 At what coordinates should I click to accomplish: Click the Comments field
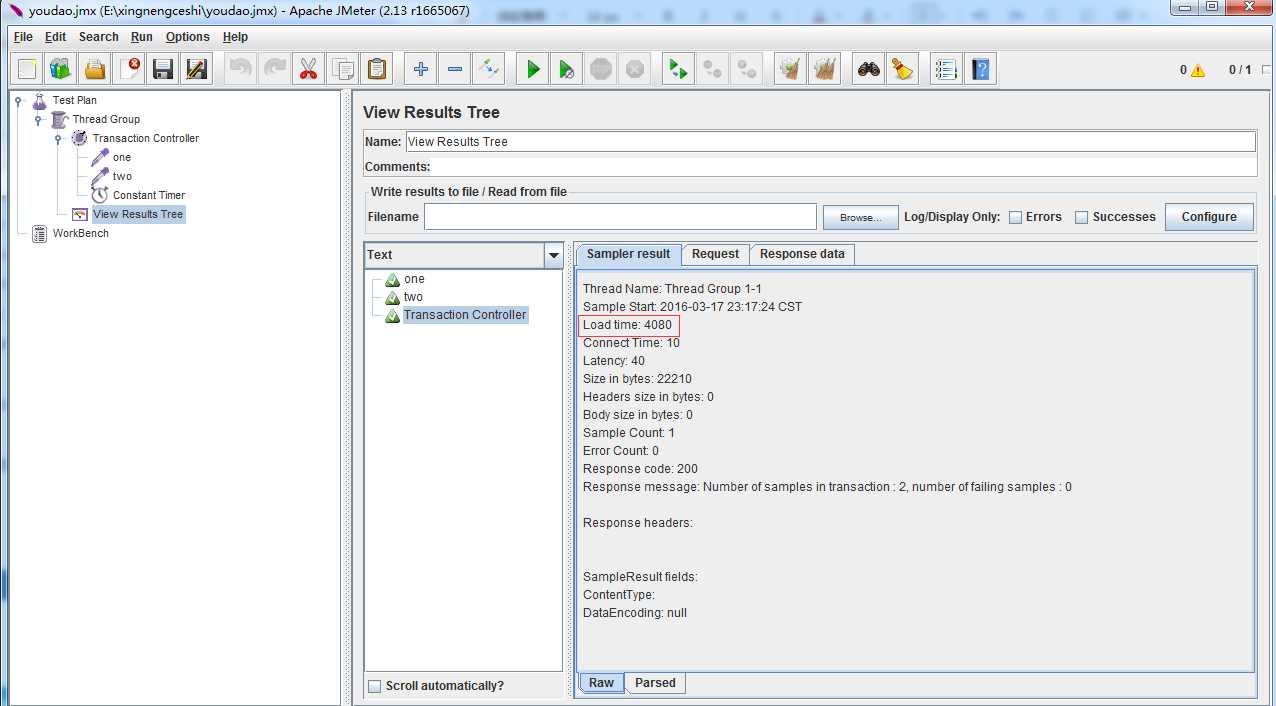coord(844,167)
